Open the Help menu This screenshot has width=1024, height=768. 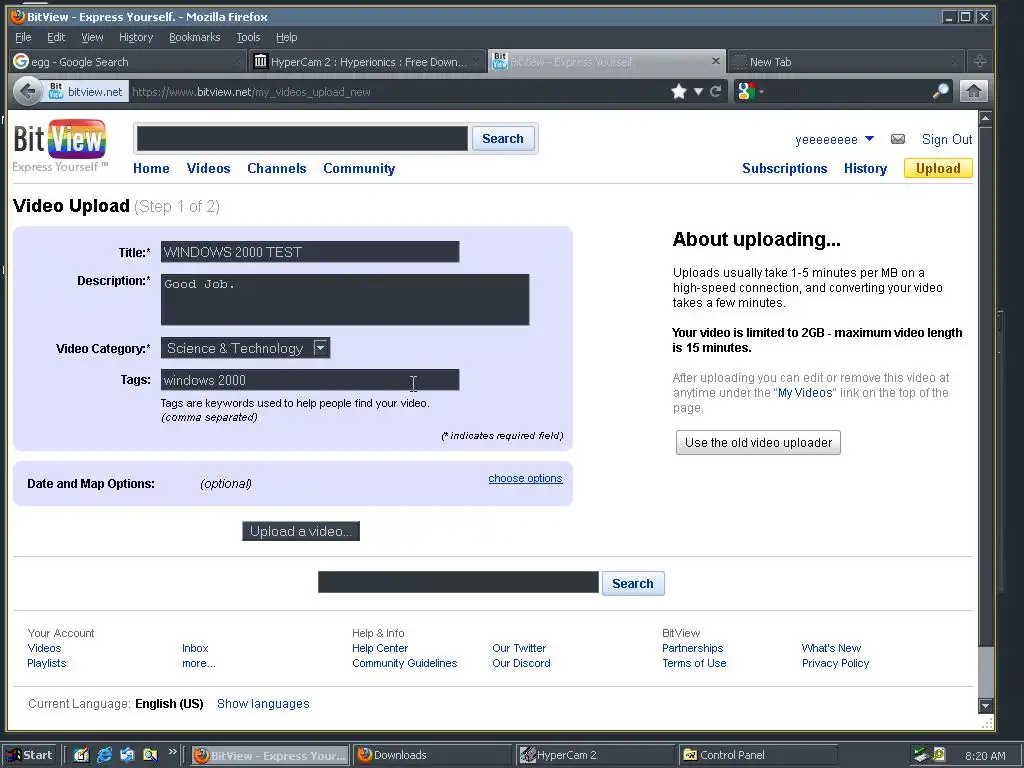click(x=286, y=37)
